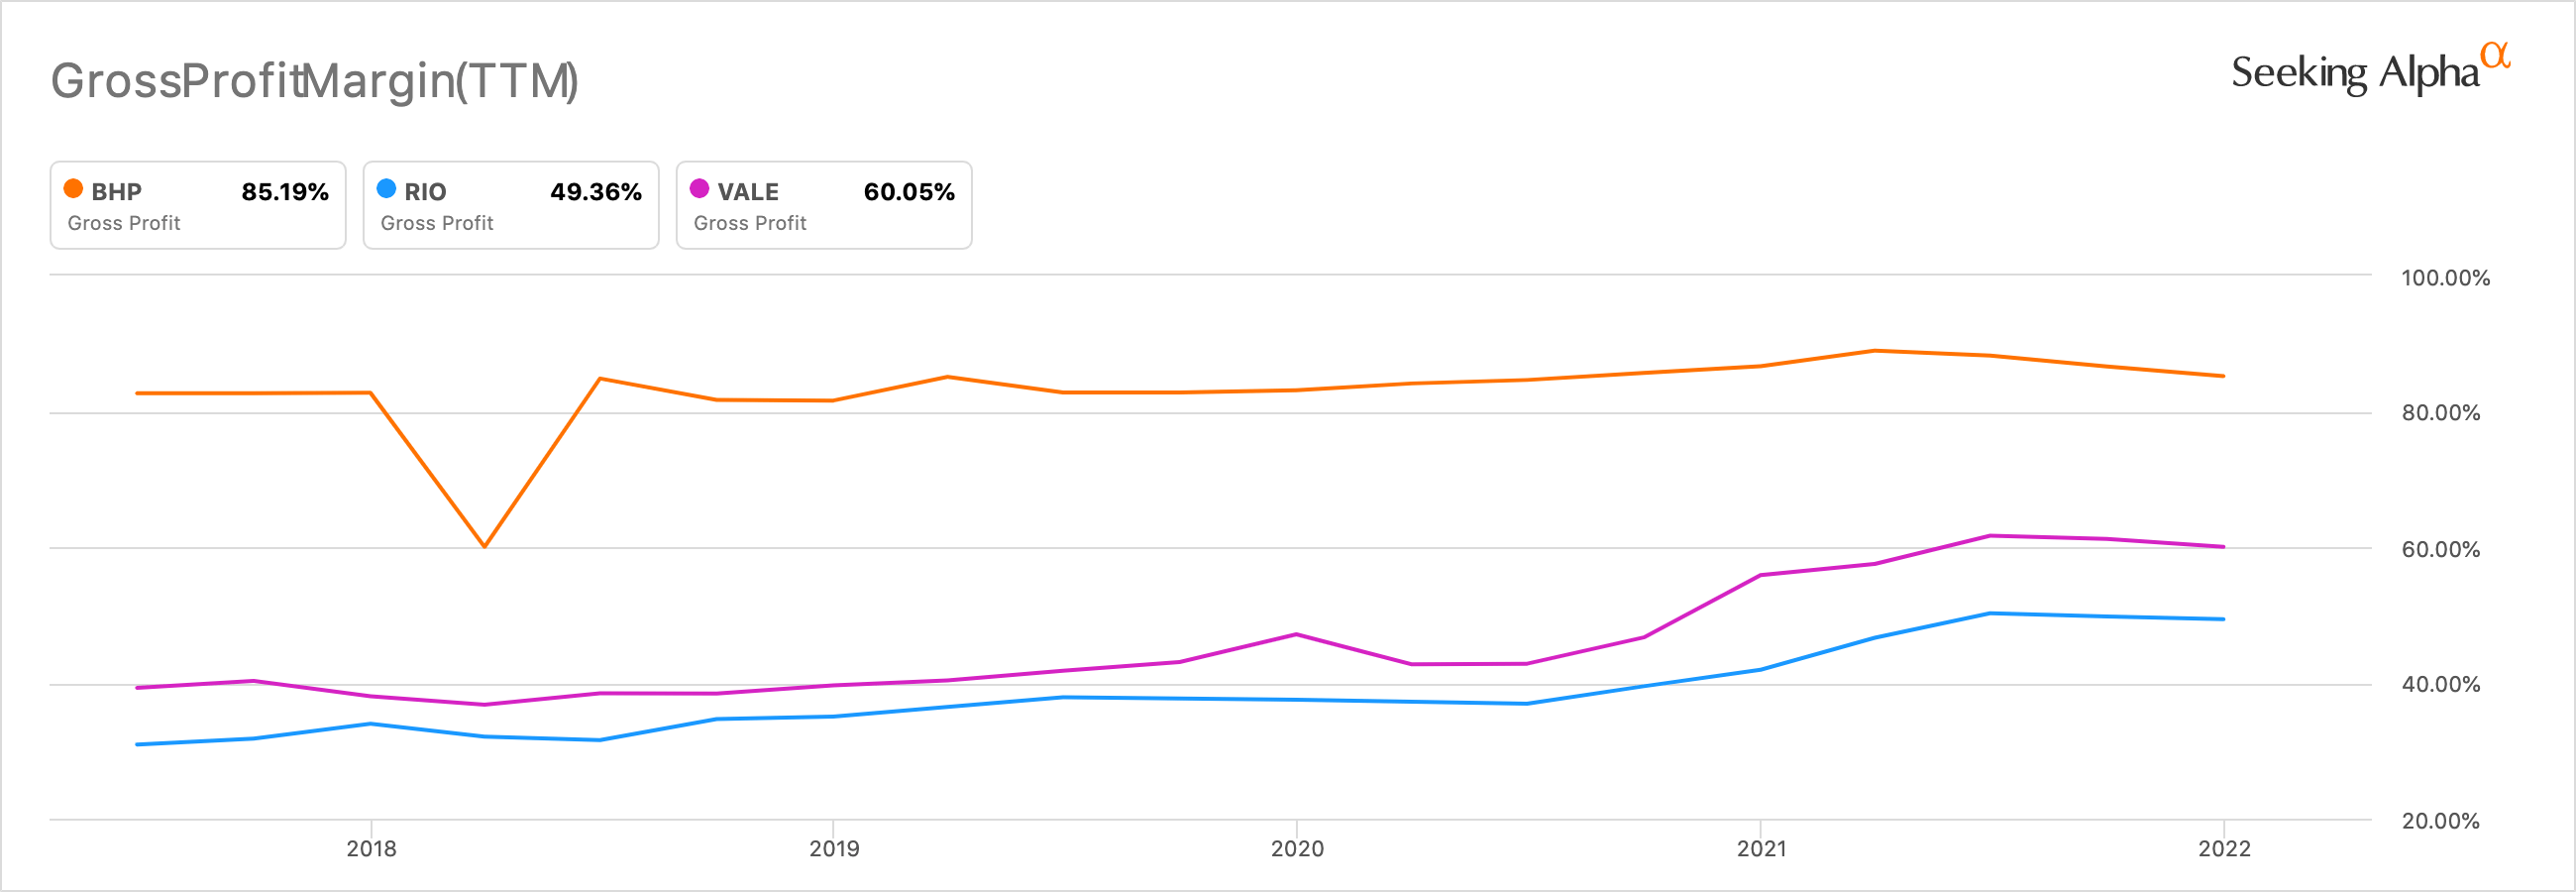The height and width of the screenshot is (892, 2576).
Task: Click the magenta VALE legend dot
Action: 699,189
